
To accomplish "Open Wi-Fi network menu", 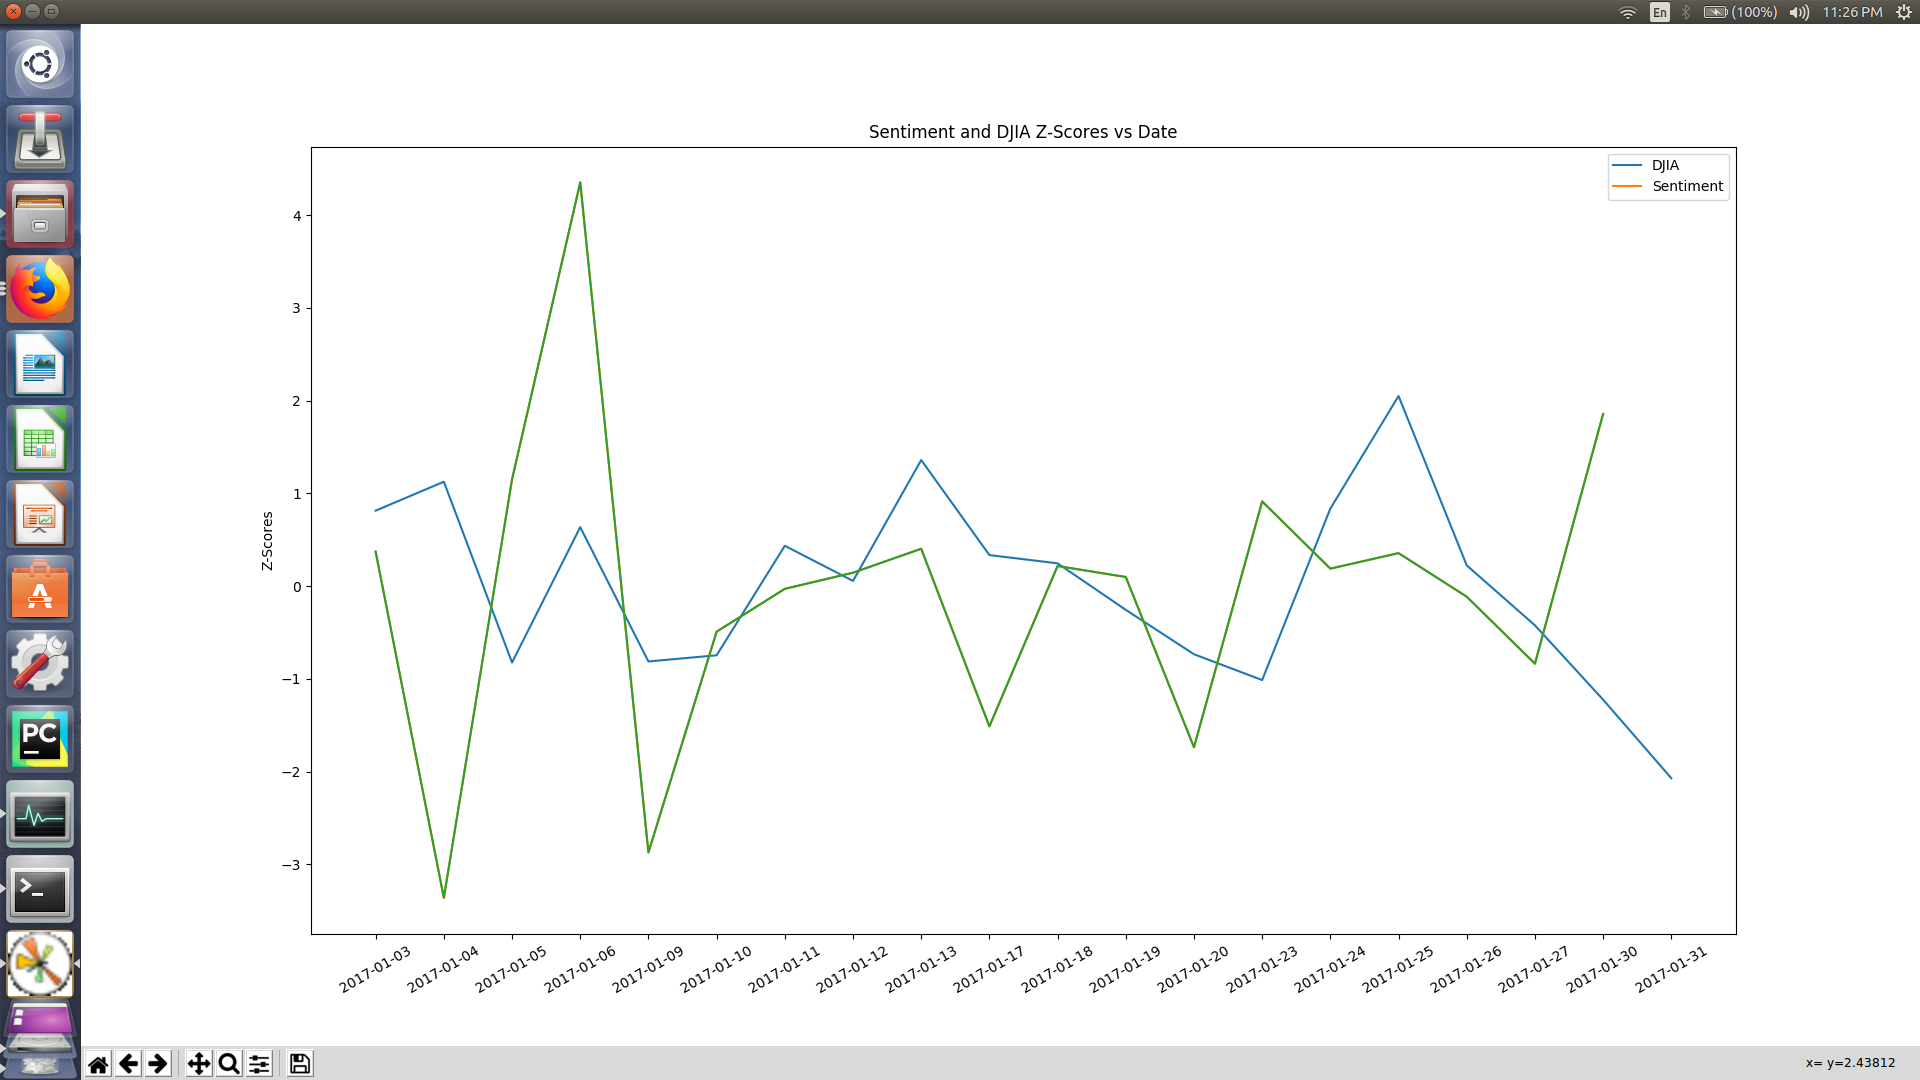I will (1628, 12).
